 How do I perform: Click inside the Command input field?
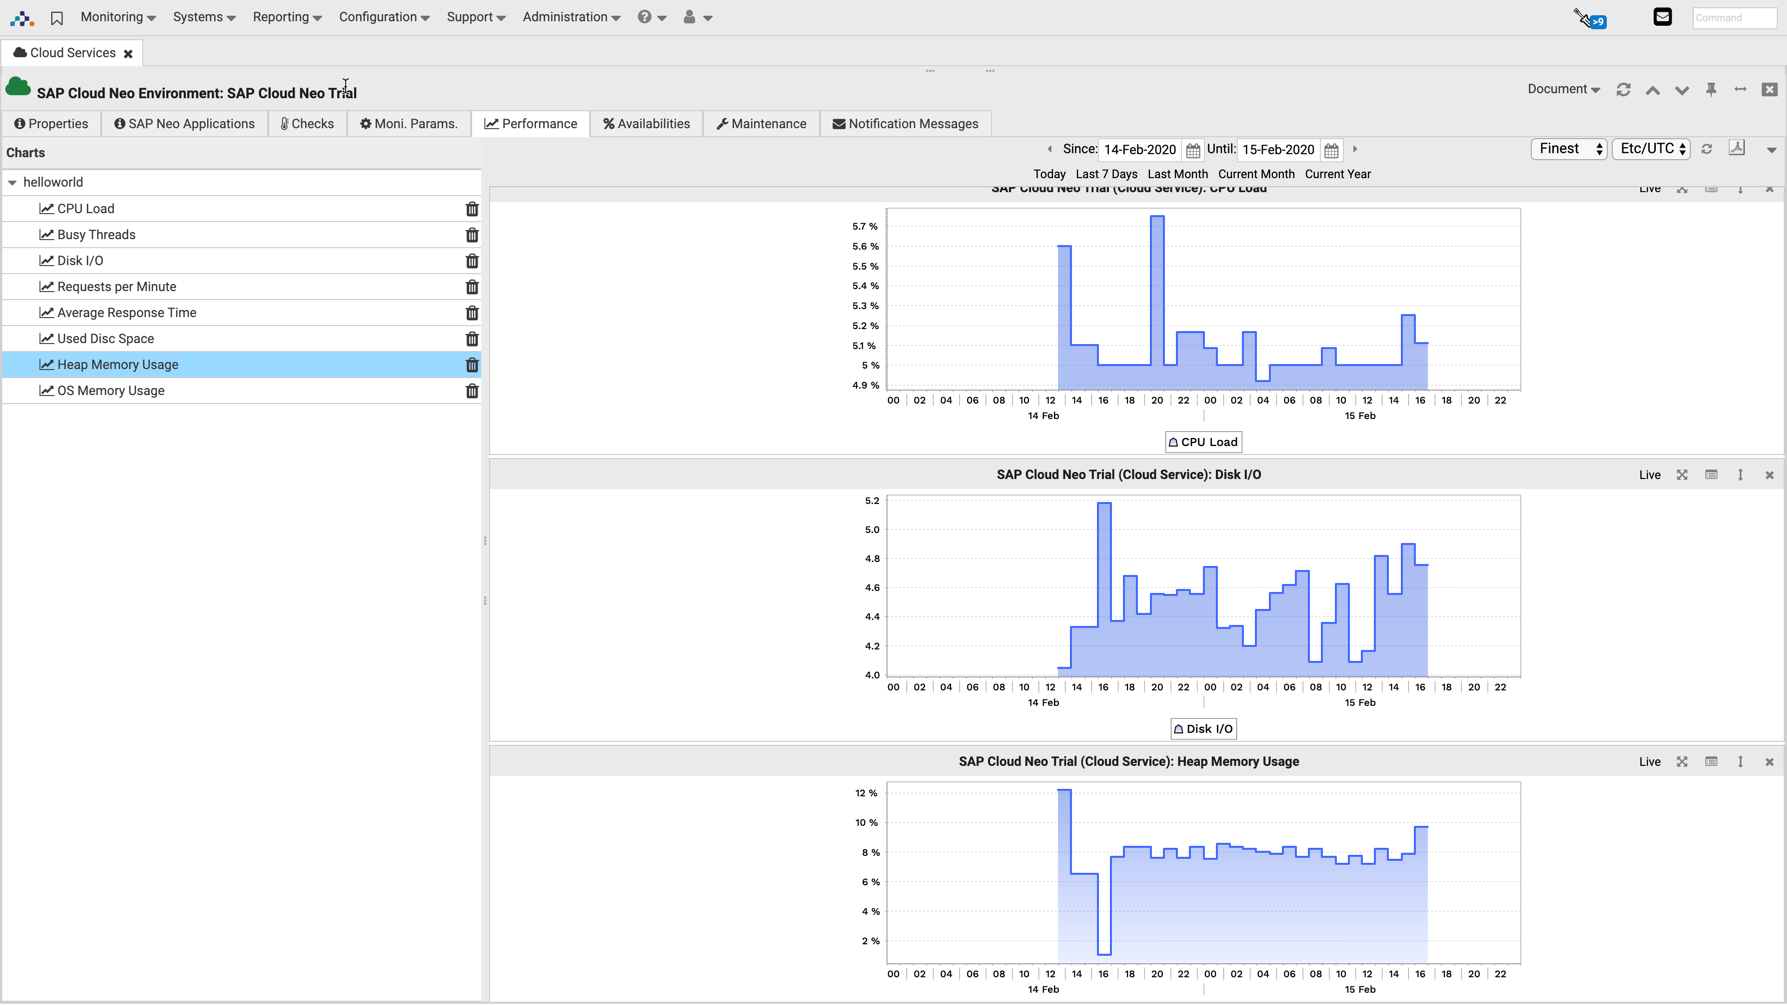pos(1733,17)
